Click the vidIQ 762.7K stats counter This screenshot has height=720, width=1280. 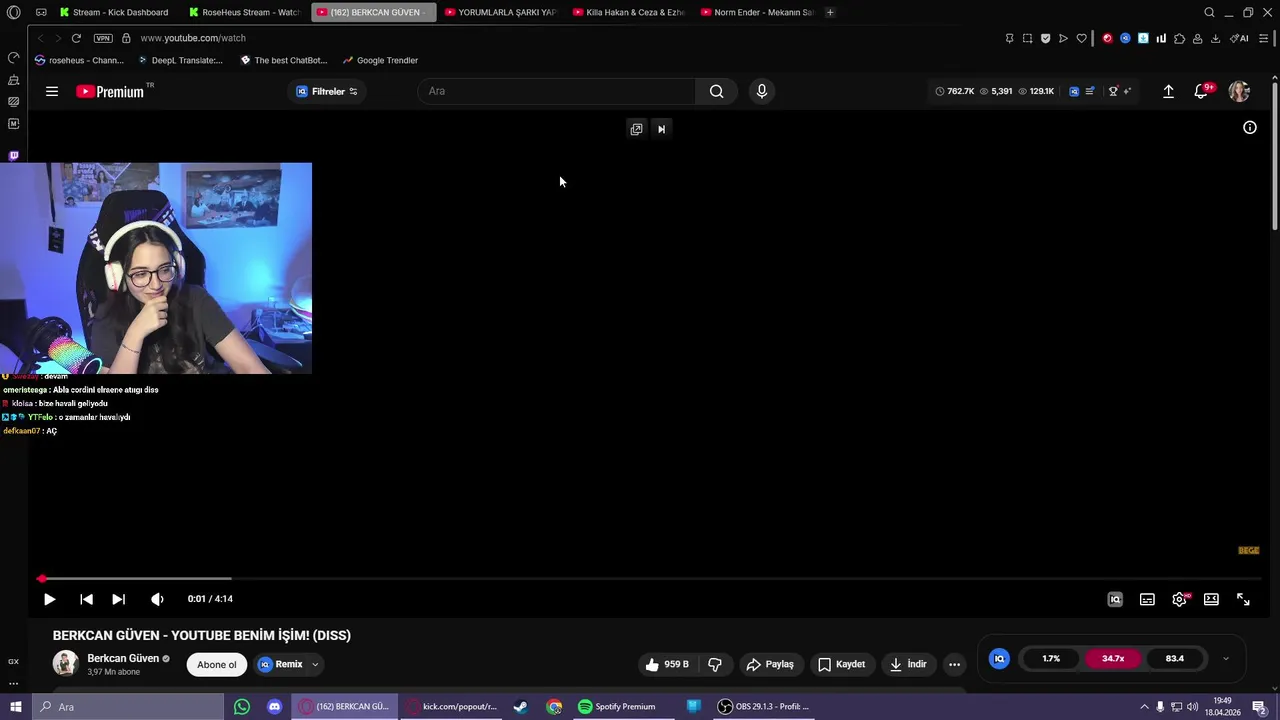(955, 91)
